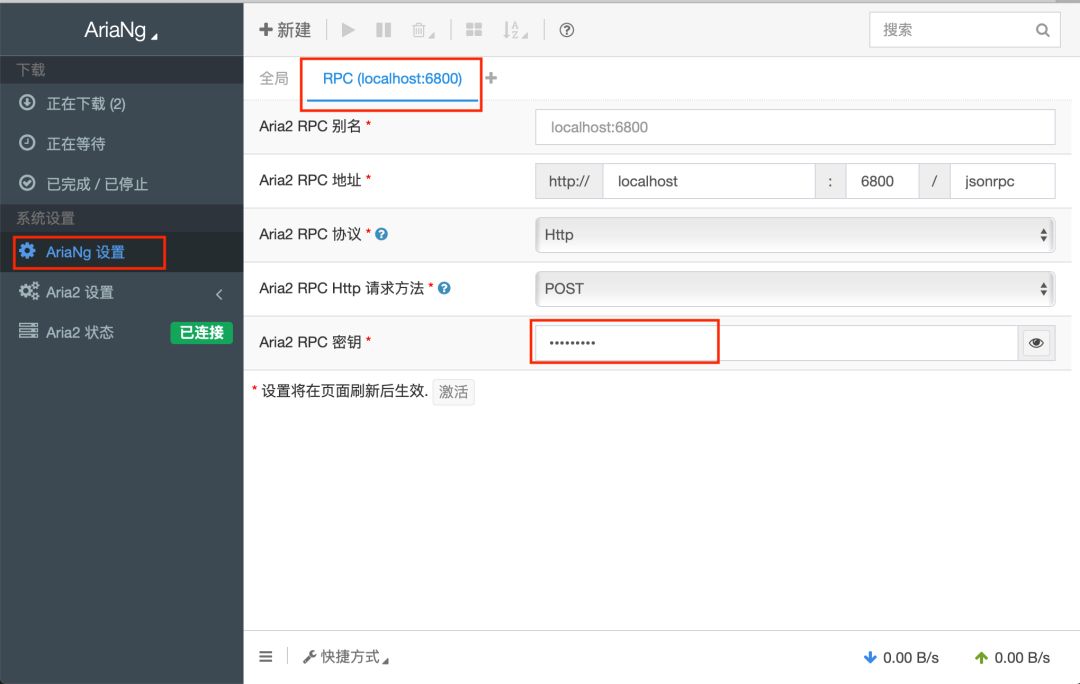Open the AriaNg title dropdown menu
Viewport: 1080px width, 684px height.
(121, 30)
